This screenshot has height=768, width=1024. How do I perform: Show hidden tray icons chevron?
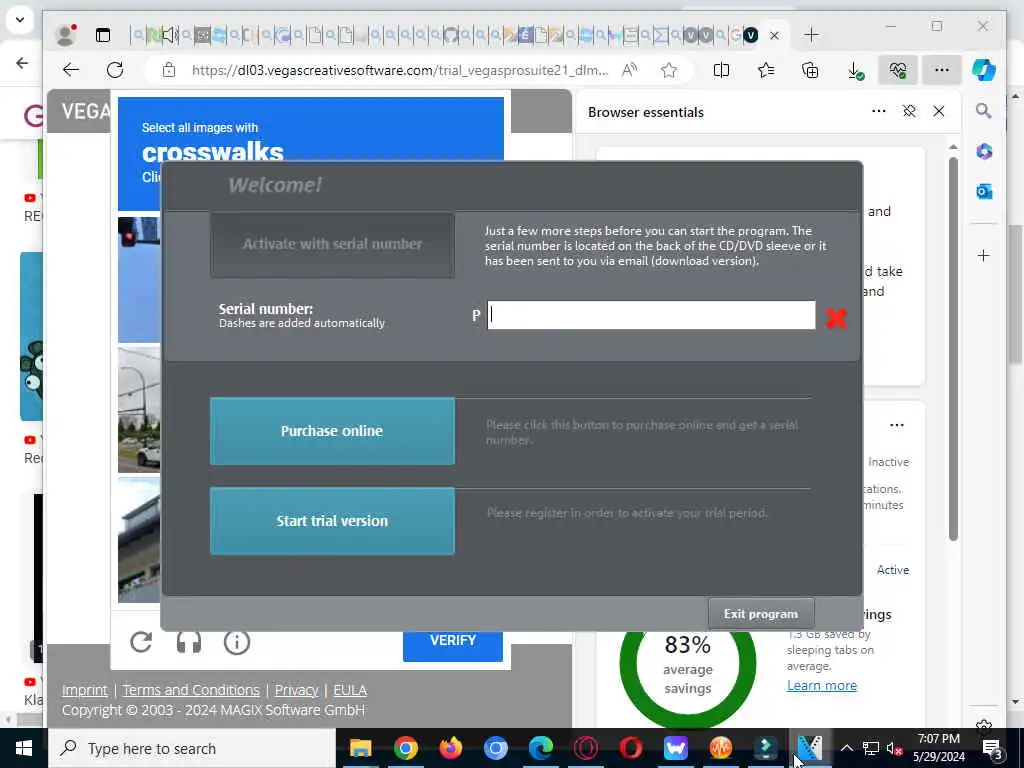(846, 748)
